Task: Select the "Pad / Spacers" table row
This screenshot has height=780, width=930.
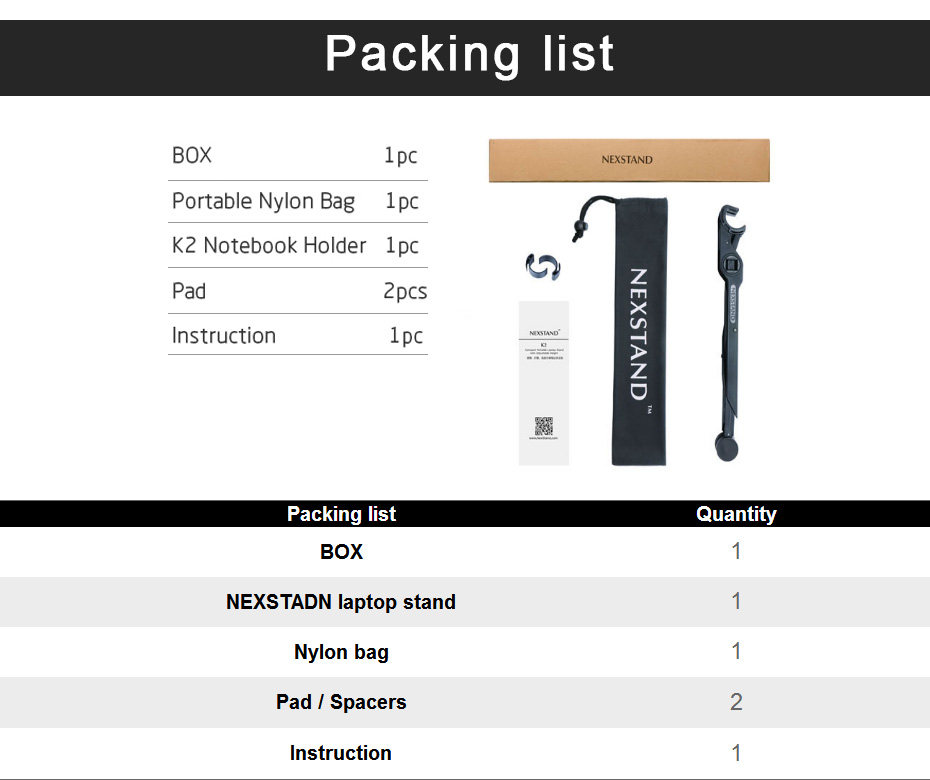Action: click(x=341, y=702)
